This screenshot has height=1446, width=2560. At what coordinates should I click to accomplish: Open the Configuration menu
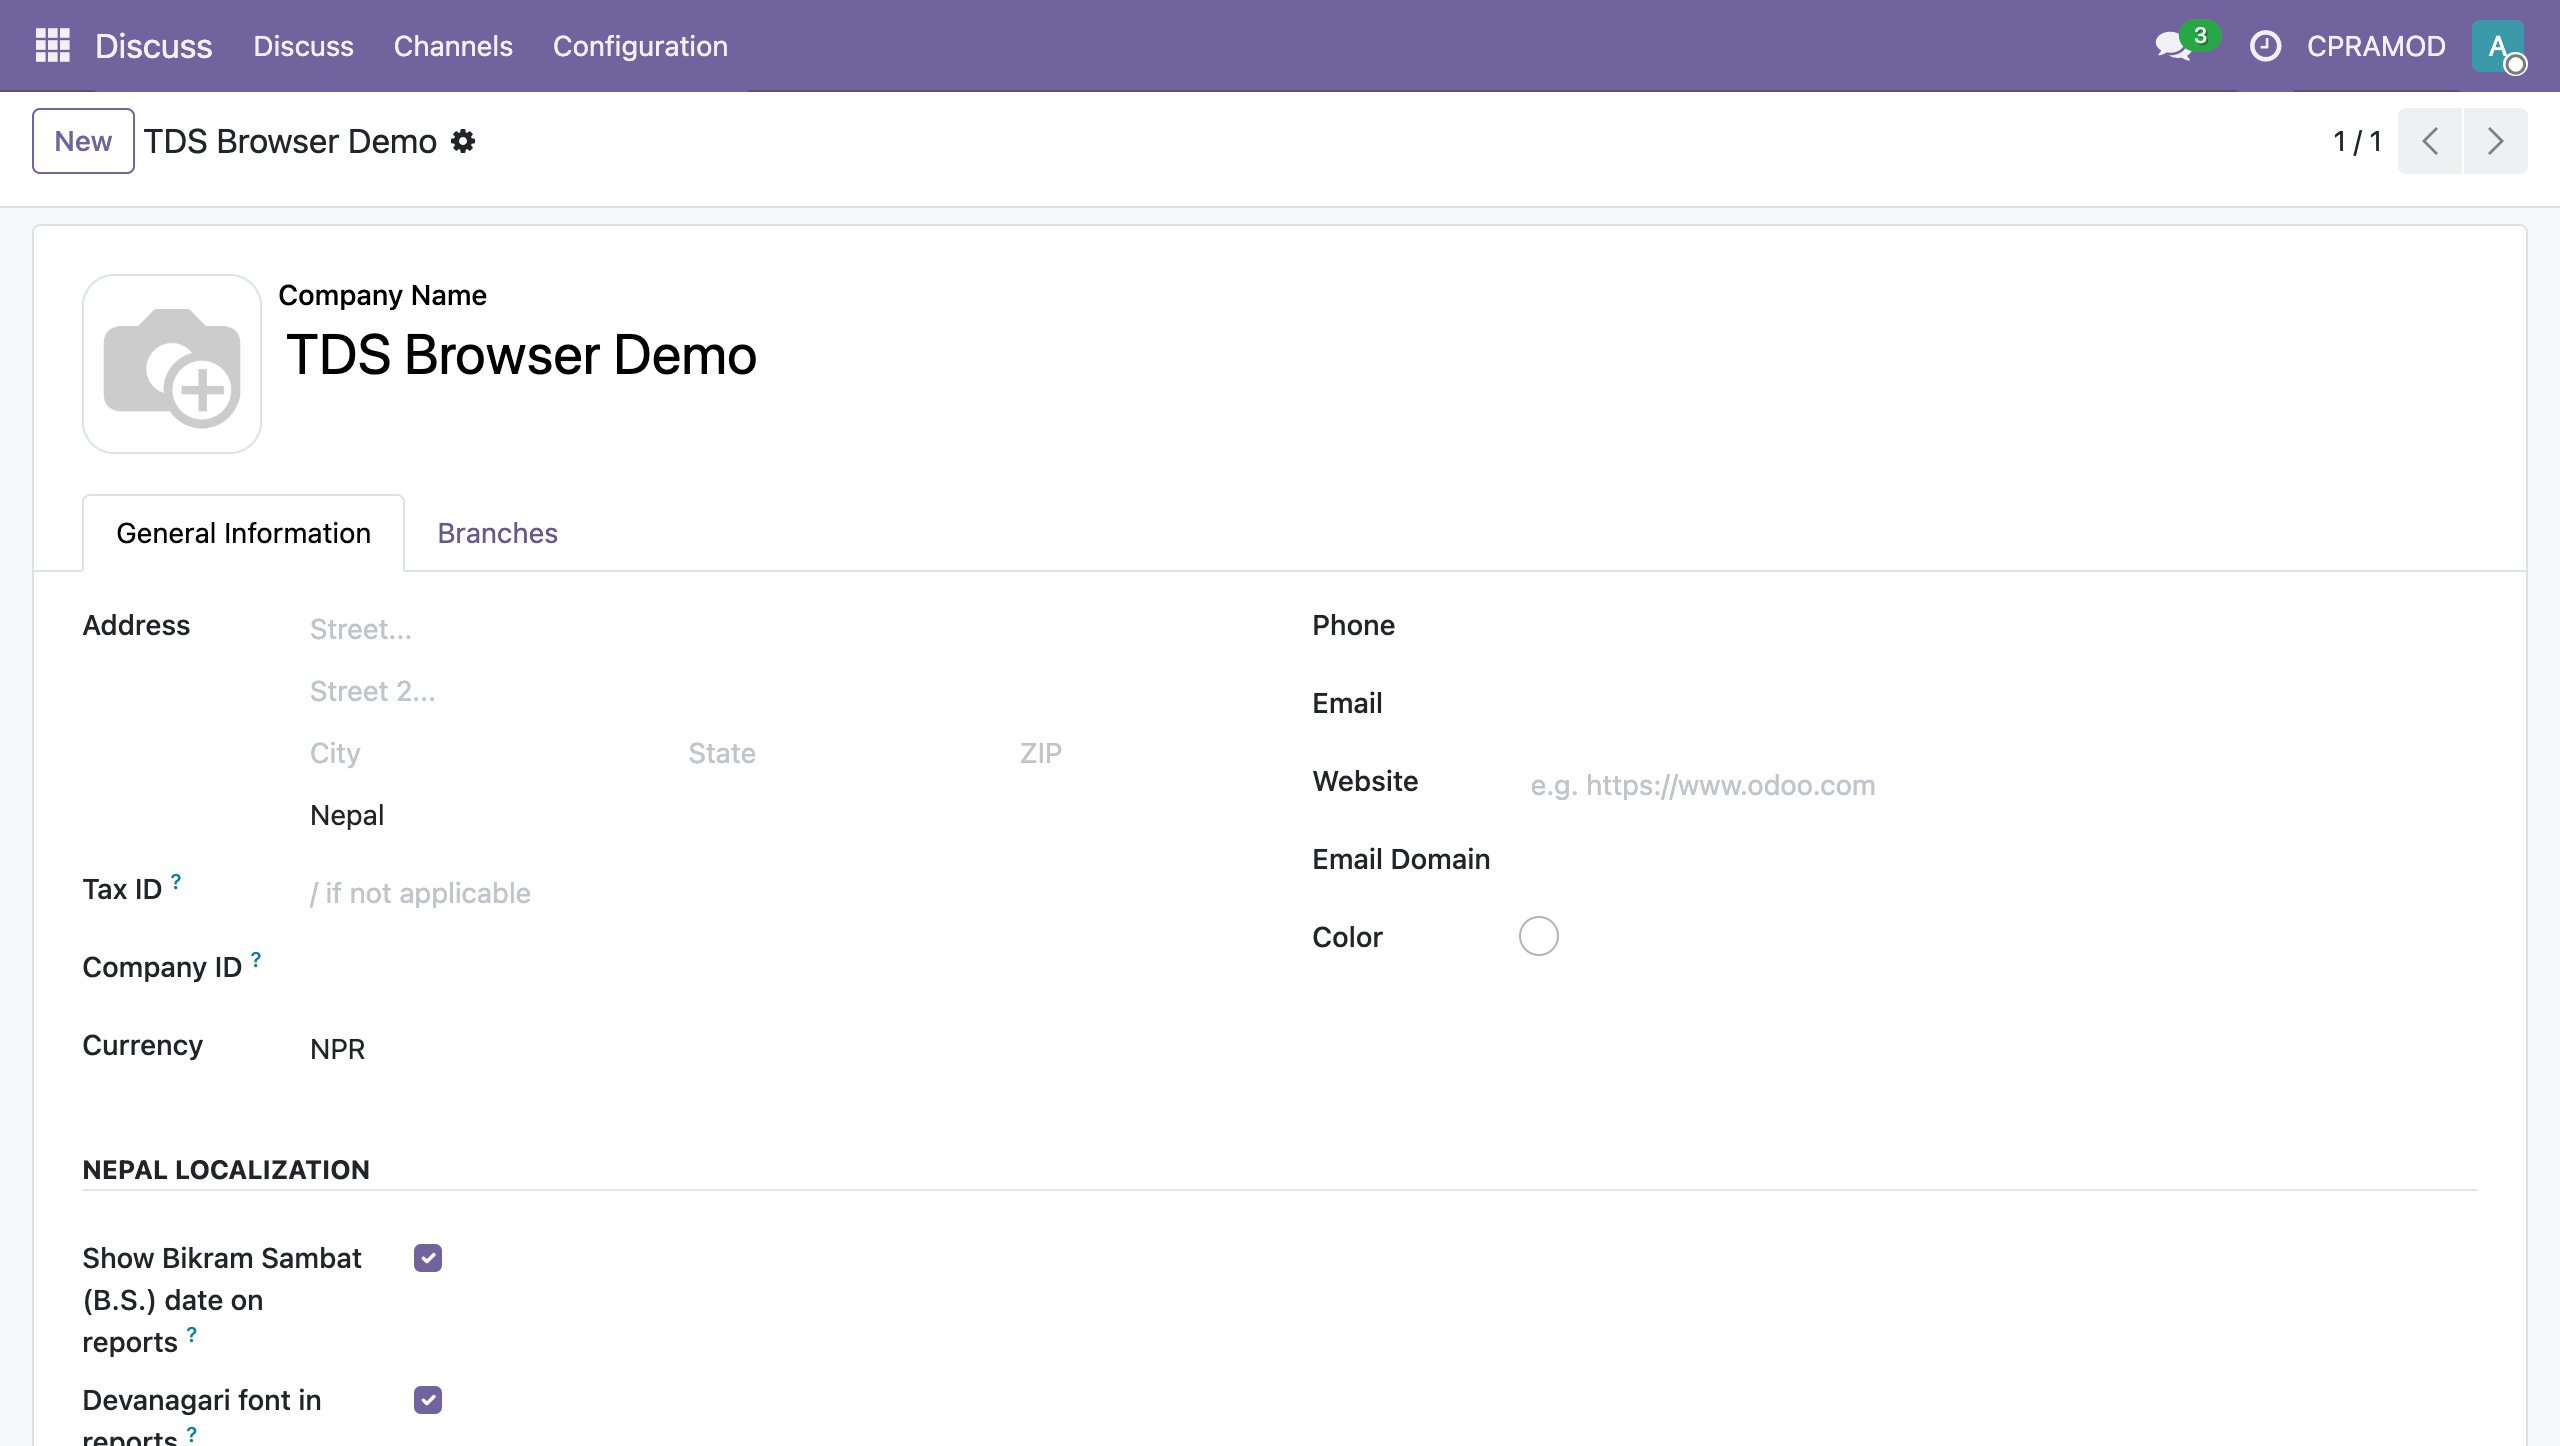coord(640,46)
